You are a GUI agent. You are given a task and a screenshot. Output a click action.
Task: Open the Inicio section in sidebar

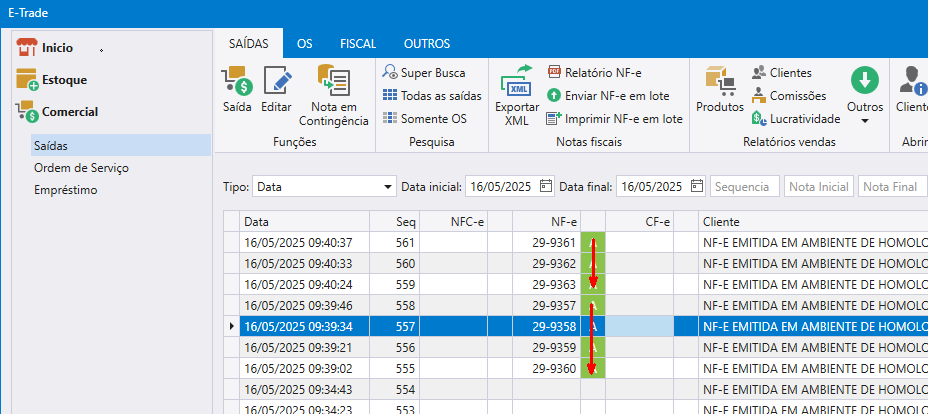pyautogui.click(x=45, y=48)
